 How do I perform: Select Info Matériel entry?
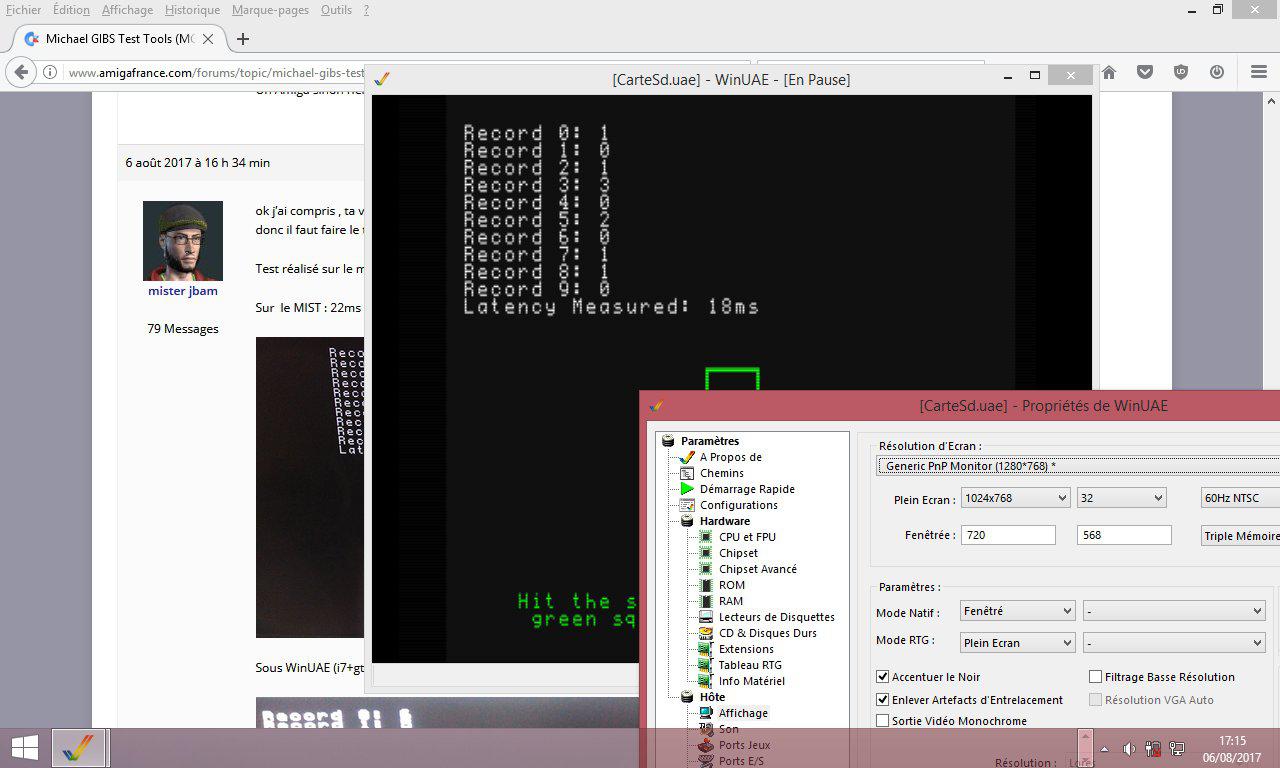click(x=751, y=681)
